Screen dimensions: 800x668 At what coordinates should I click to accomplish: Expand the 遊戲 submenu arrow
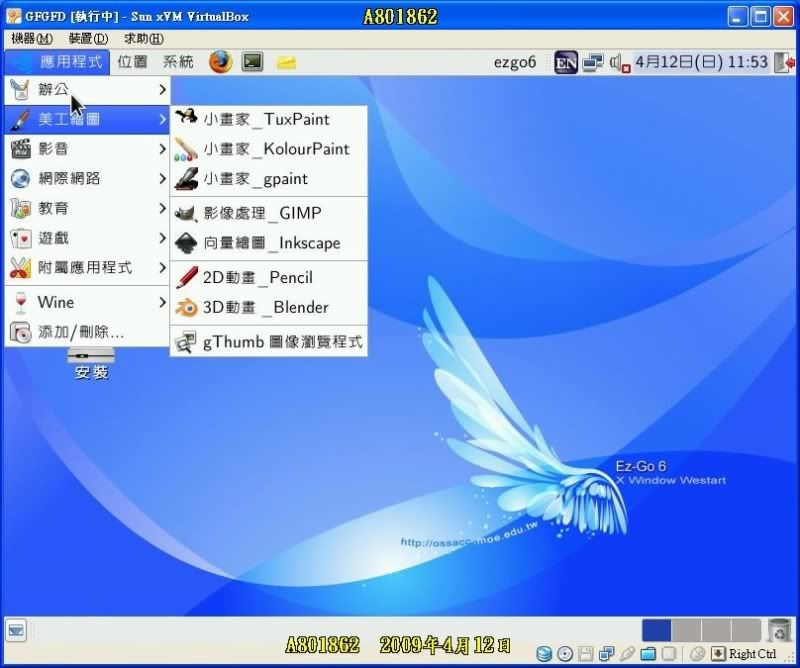[162, 238]
